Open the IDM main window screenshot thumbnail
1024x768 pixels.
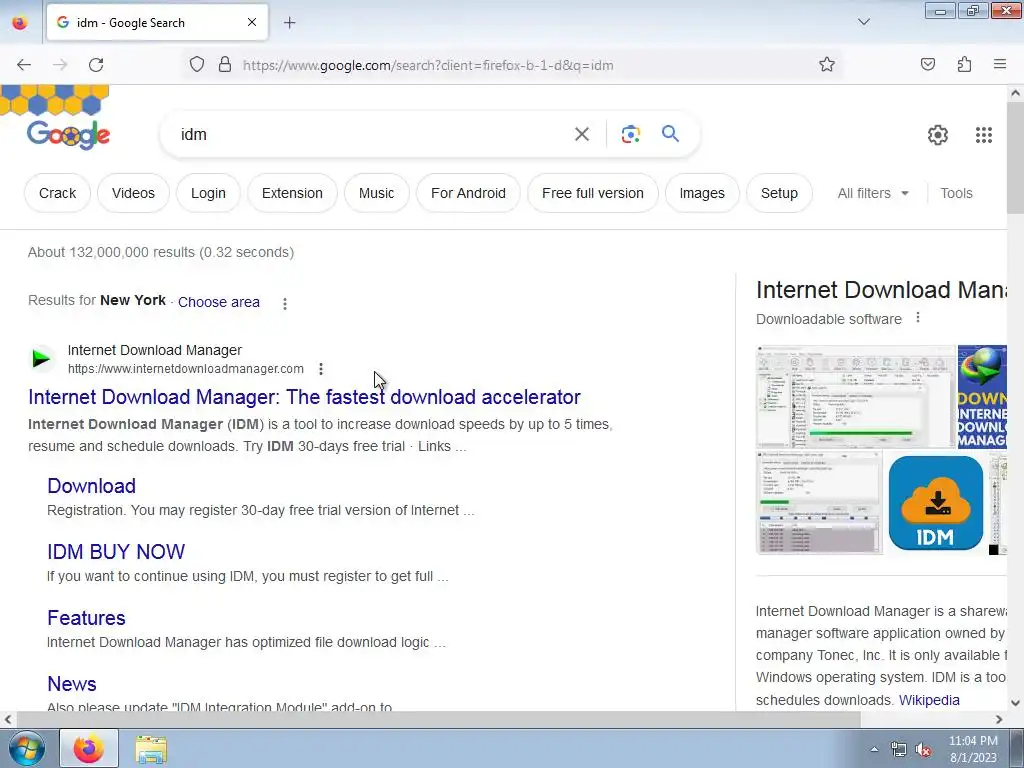pos(856,396)
